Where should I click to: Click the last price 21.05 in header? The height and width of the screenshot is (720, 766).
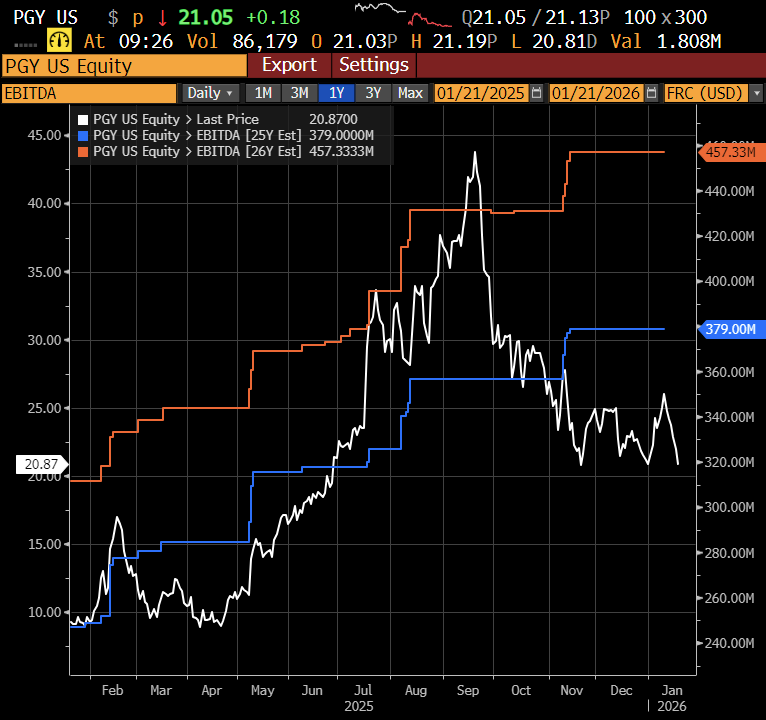[x=206, y=18]
